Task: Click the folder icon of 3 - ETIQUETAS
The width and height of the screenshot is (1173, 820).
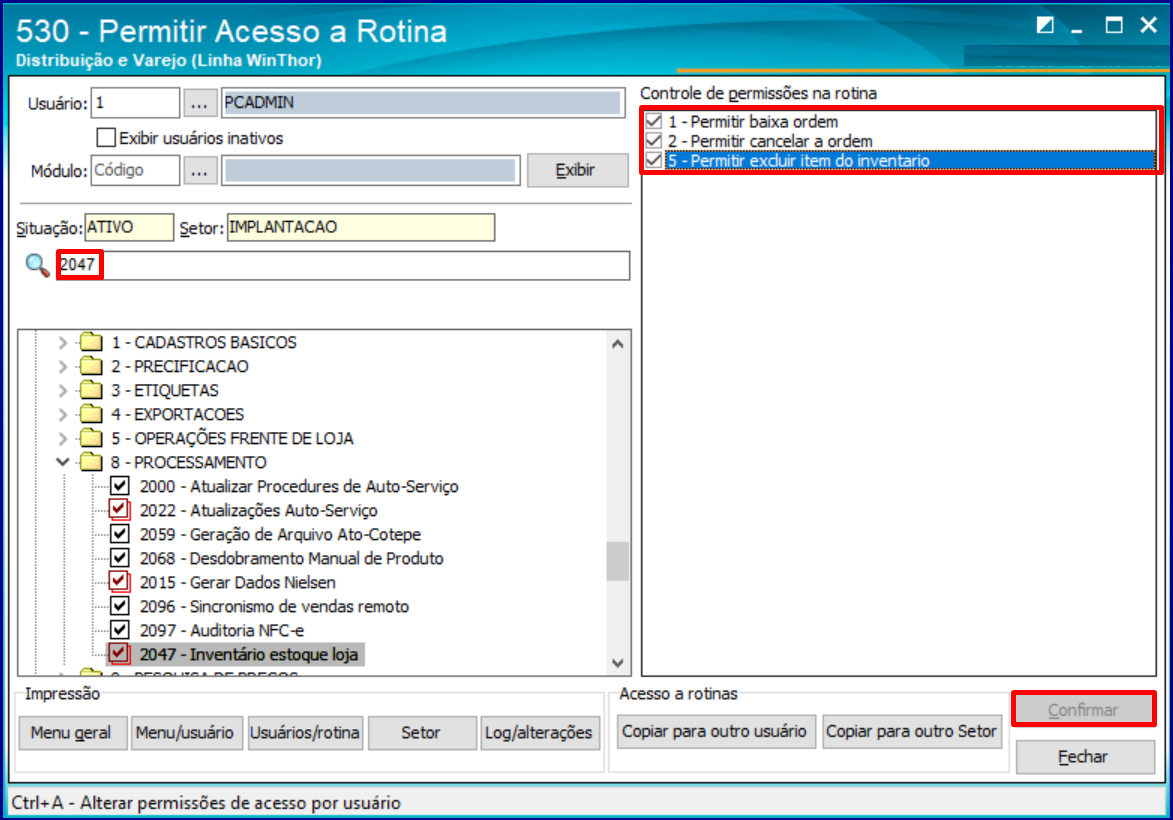Action: click(x=91, y=390)
